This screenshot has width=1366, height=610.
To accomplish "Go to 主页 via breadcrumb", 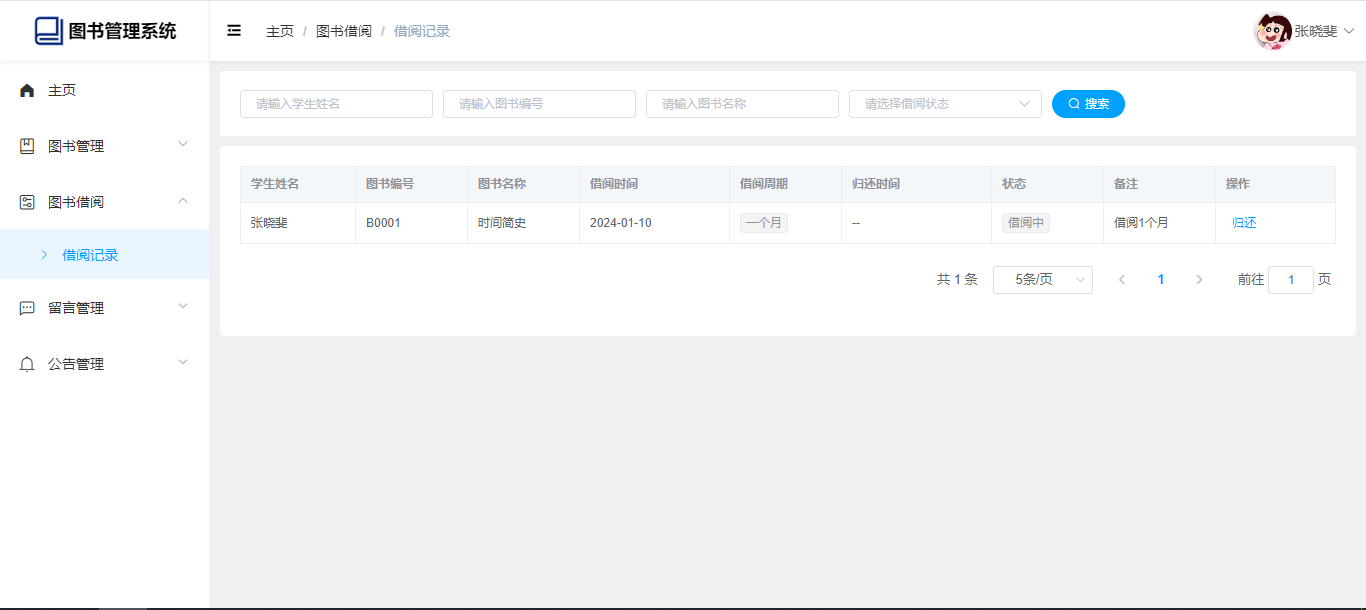I will pyautogui.click(x=280, y=31).
